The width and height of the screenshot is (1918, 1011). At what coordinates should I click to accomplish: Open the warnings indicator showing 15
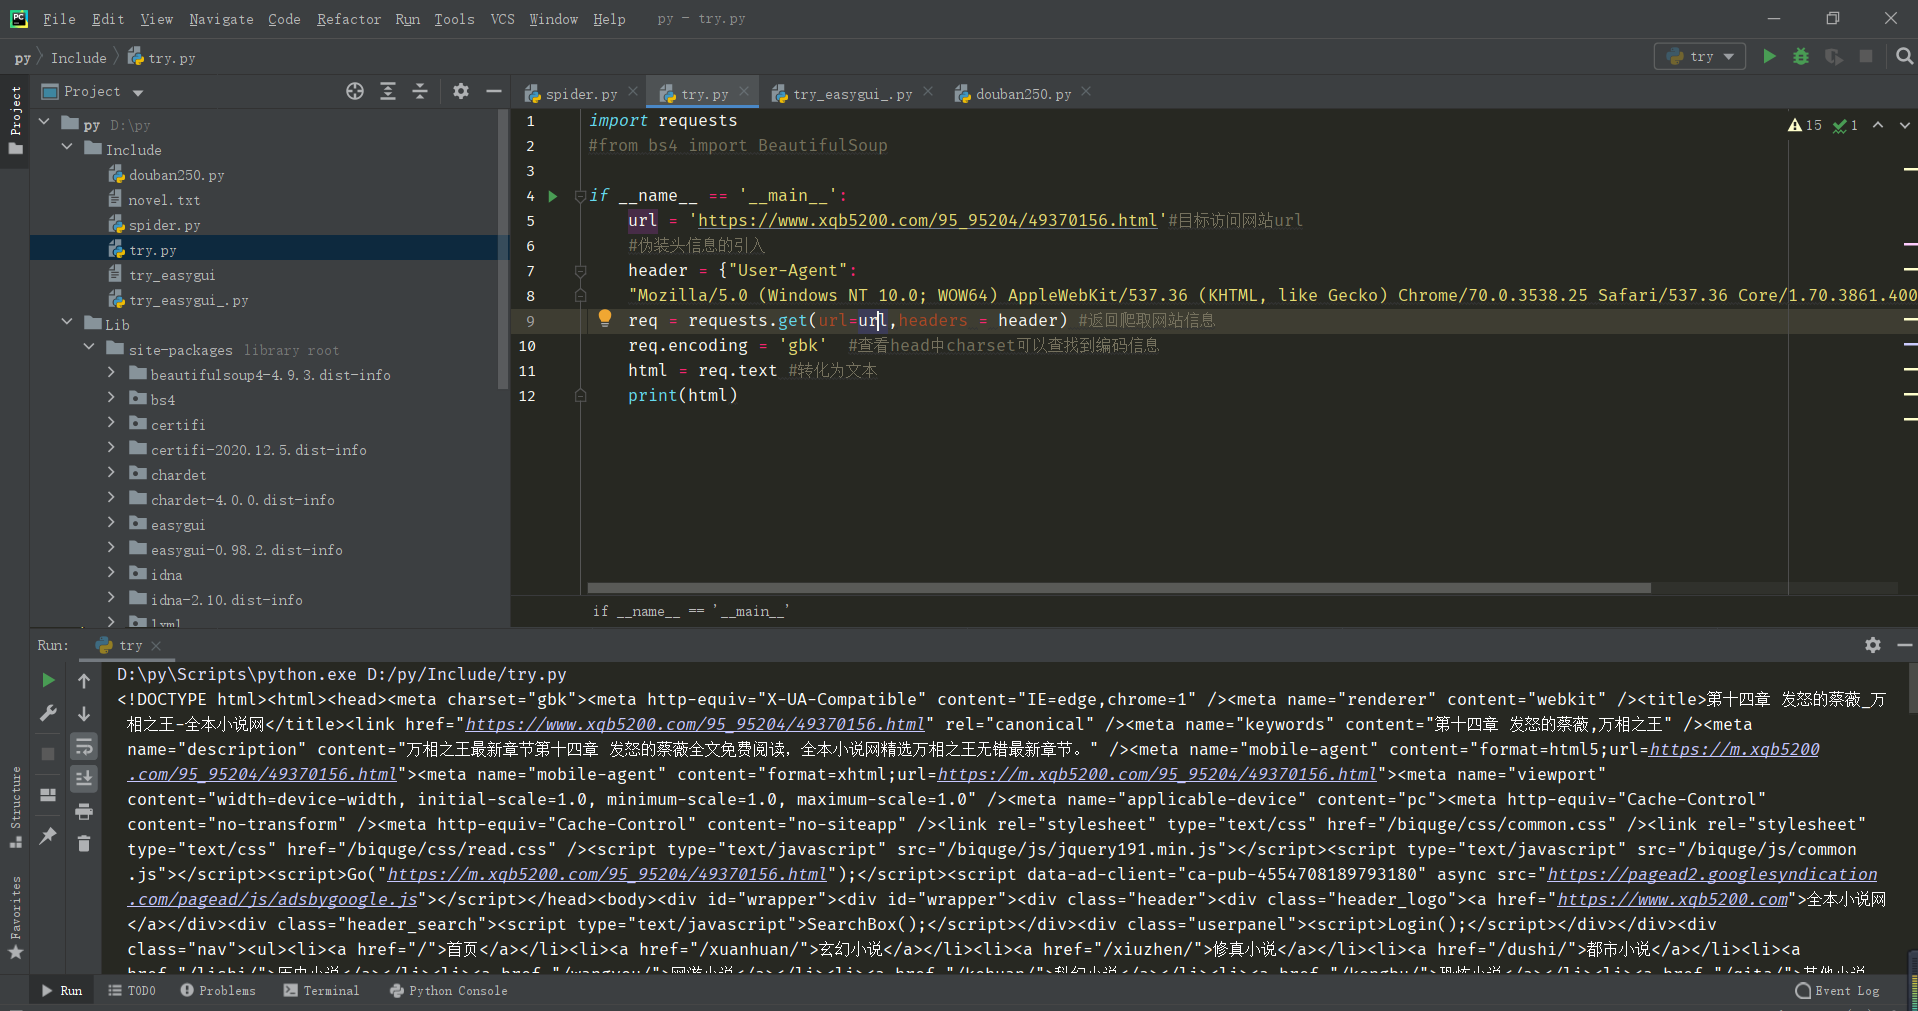pyautogui.click(x=1805, y=125)
